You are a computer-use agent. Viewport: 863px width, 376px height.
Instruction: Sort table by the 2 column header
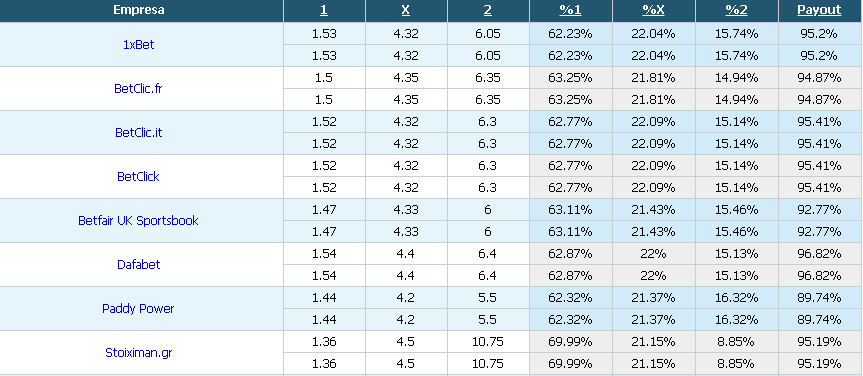488,10
